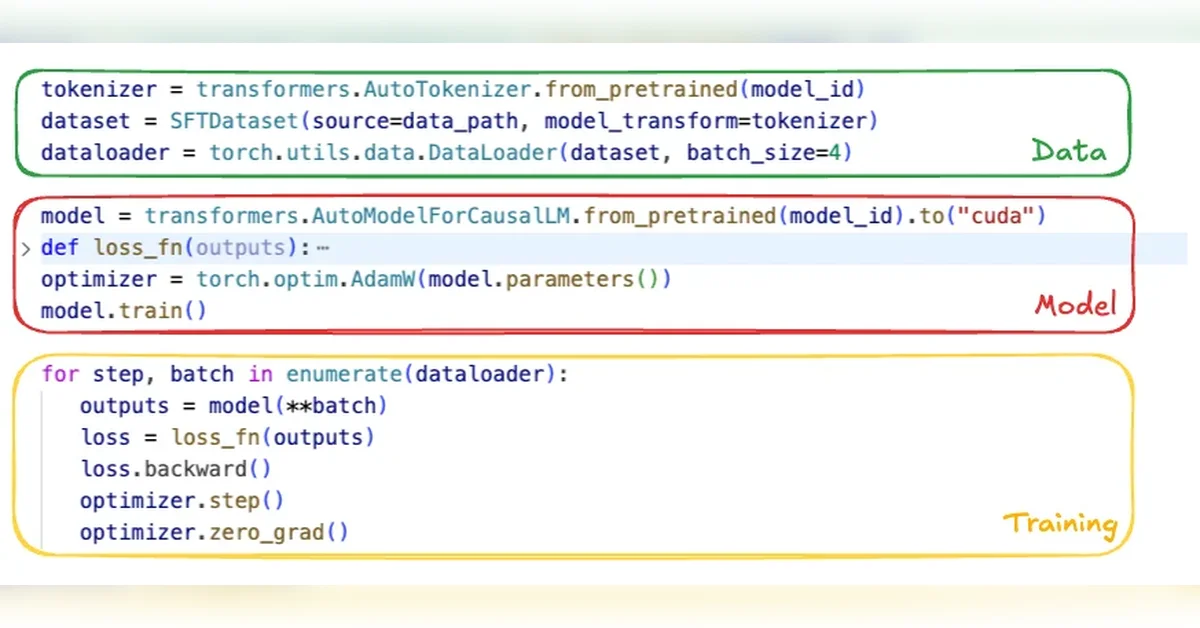Click the model.train() line
The image size is (1200, 628).
(124, 311)
